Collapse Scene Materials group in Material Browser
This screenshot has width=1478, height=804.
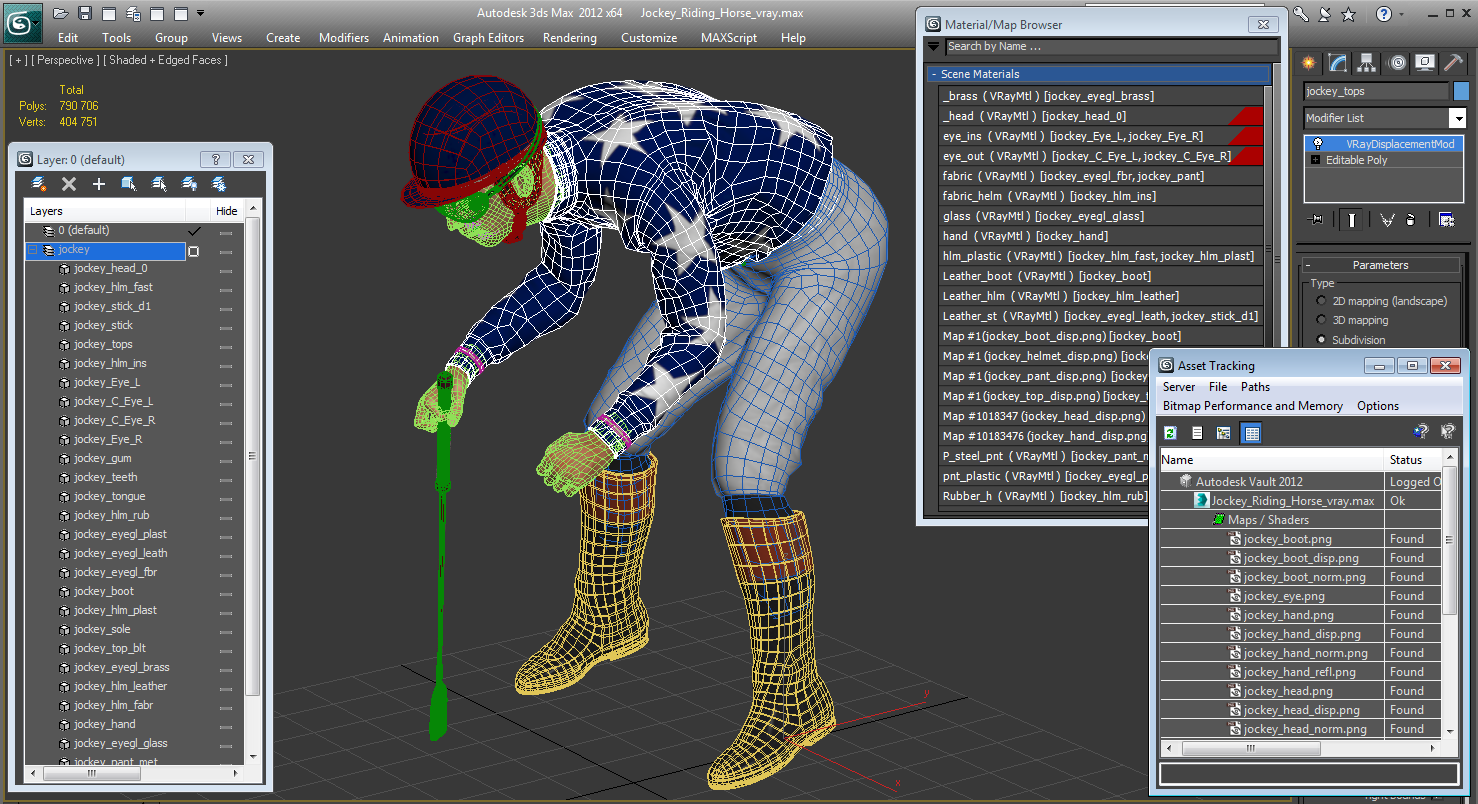click(934, 74)
